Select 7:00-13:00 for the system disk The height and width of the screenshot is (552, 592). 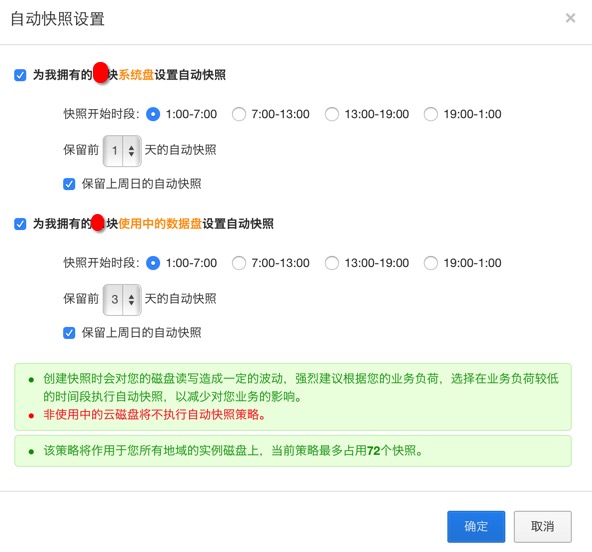(x=239, y=114)
